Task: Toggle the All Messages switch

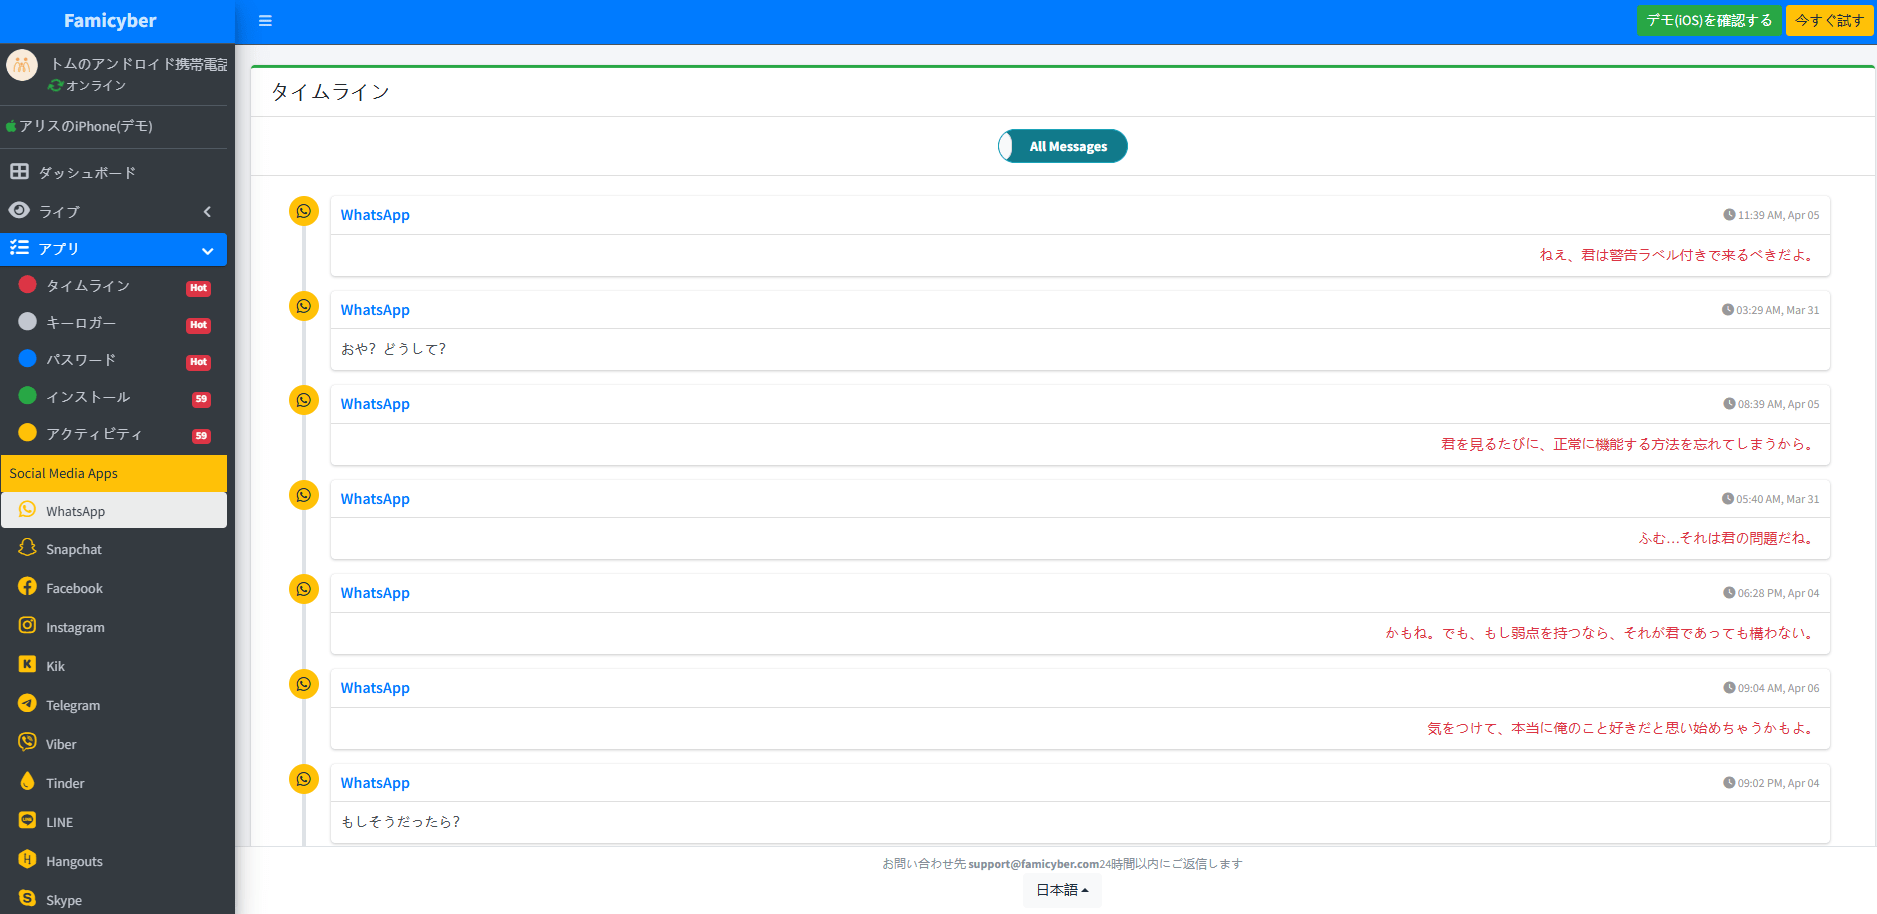Action: tap(1063, 146)
